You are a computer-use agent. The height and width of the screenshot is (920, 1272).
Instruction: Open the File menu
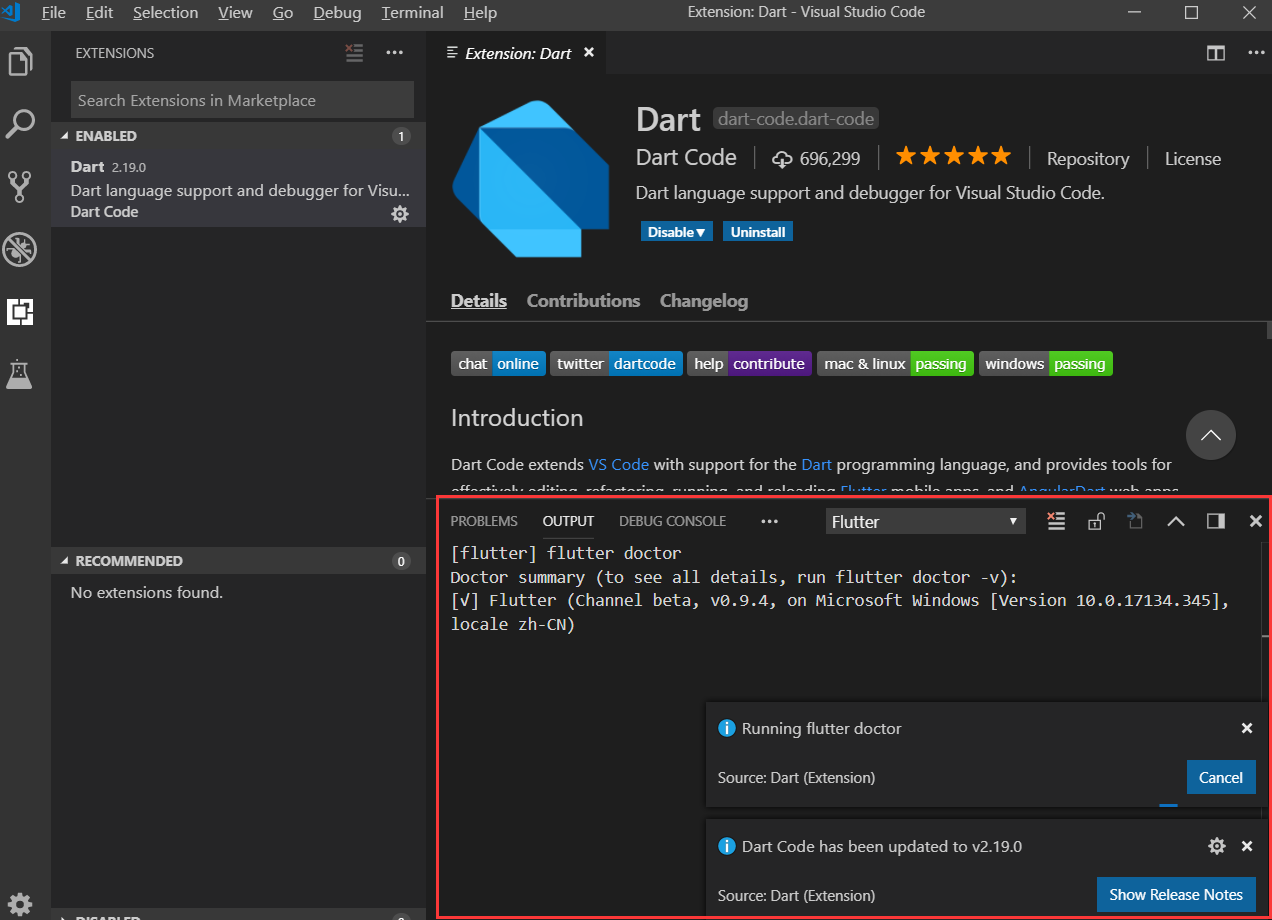pyautogui.click(x=54, y=13)
